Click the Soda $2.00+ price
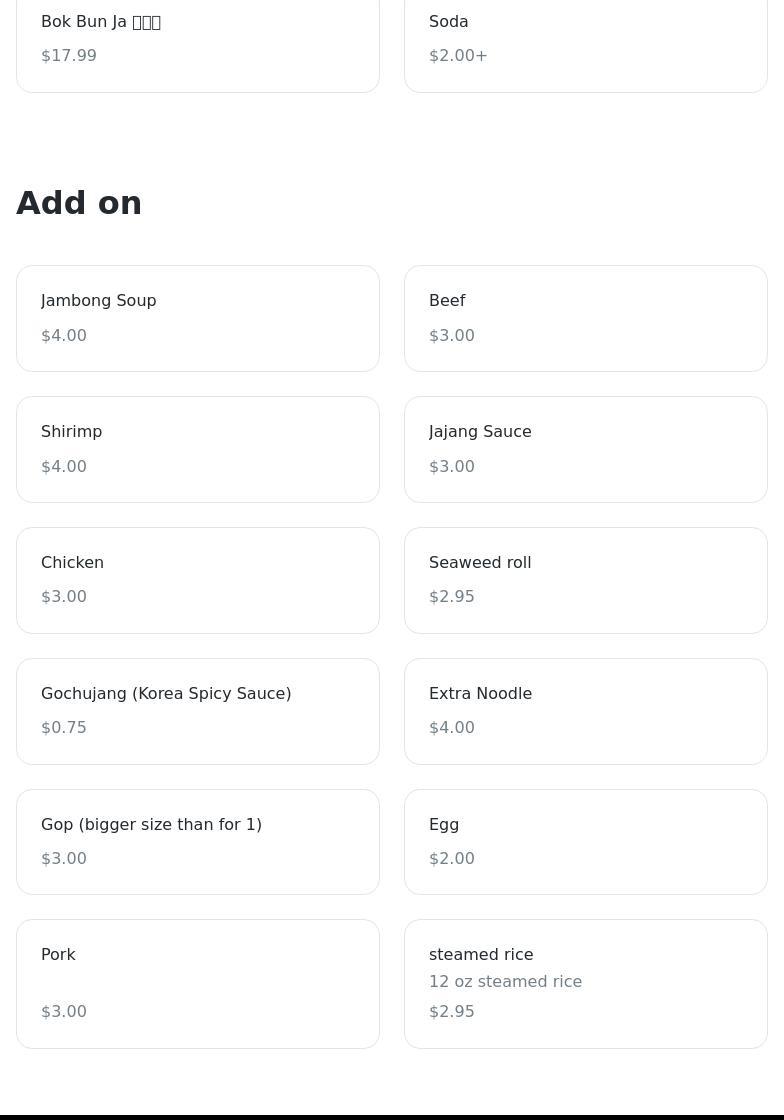The width and height of the screenshot is (784, 1120). [458, 56]
